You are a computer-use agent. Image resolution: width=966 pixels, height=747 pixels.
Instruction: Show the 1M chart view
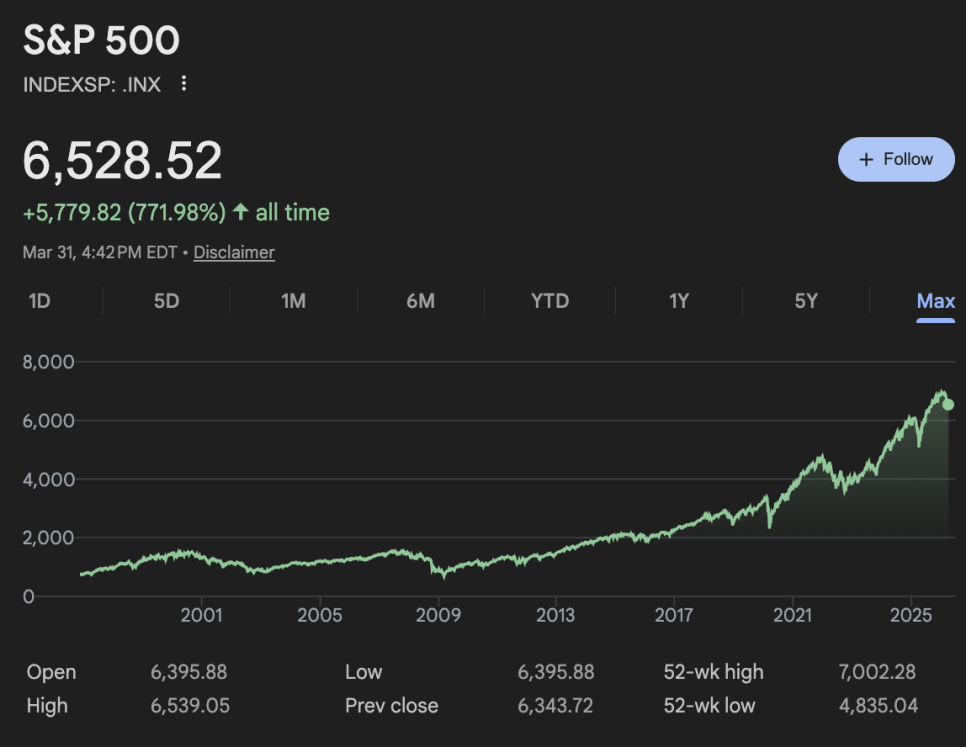click(293, 301)
